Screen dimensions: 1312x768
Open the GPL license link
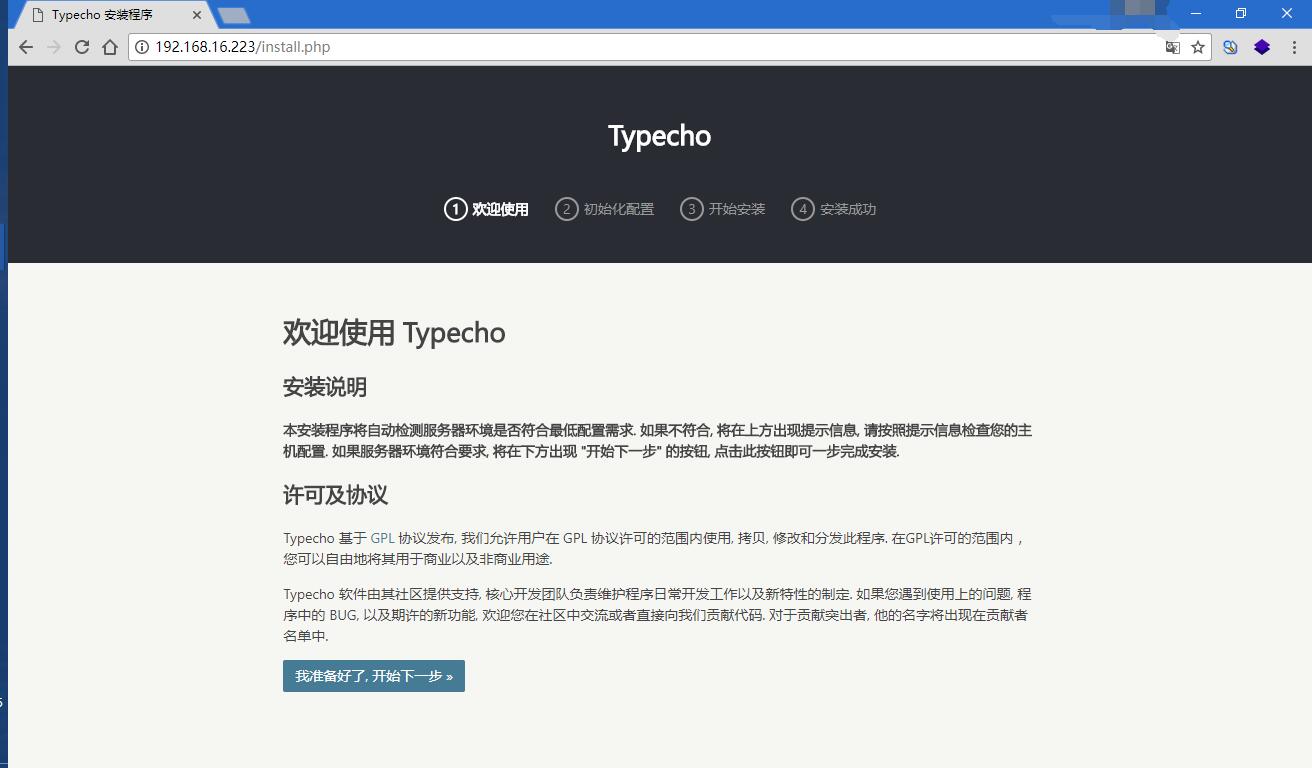382,538
